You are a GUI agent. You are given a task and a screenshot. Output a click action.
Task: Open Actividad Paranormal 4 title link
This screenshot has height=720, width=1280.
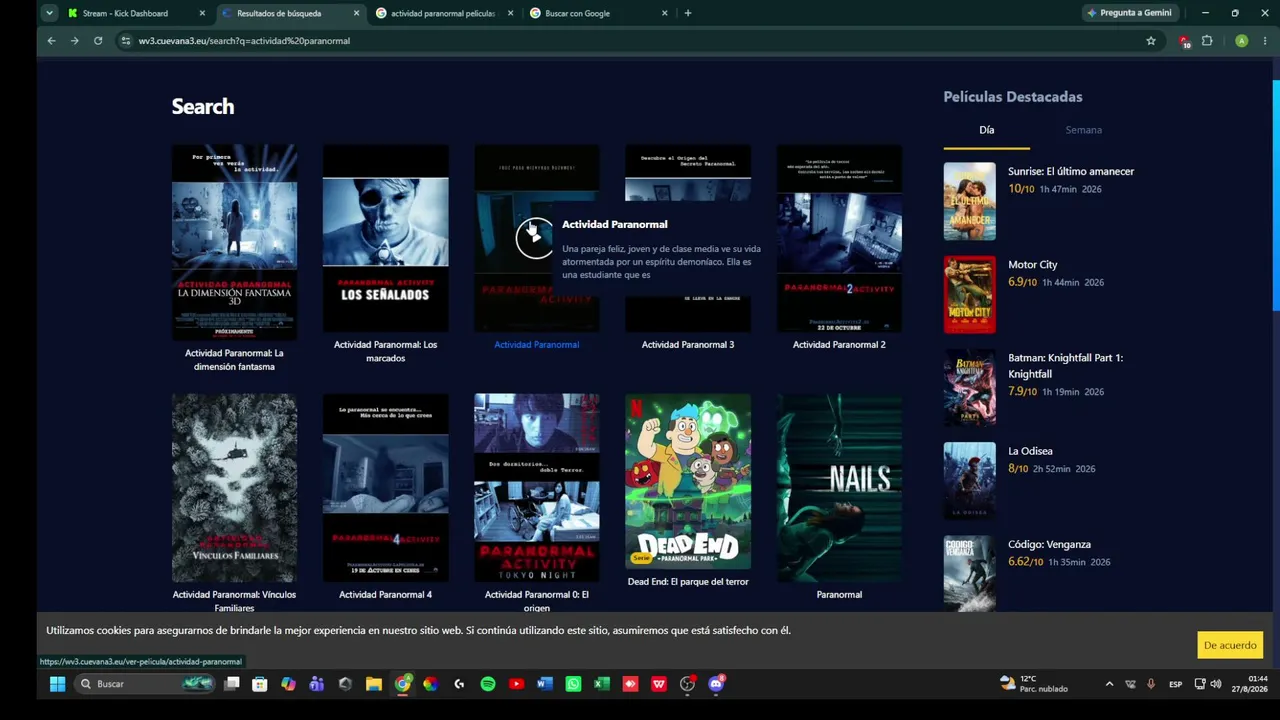(385, 595)
